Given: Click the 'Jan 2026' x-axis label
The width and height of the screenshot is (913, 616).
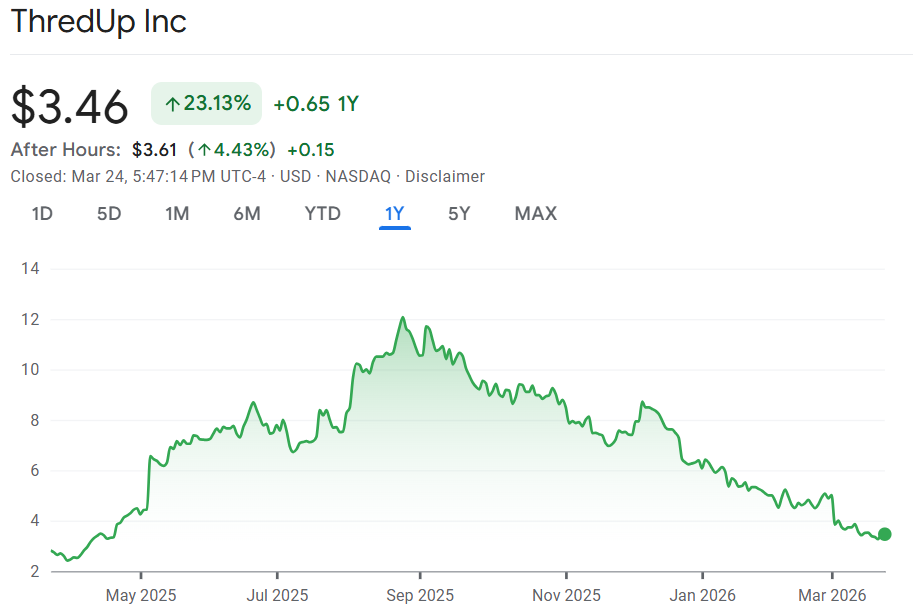Looking at the screenshot, I should coord(702,595).
